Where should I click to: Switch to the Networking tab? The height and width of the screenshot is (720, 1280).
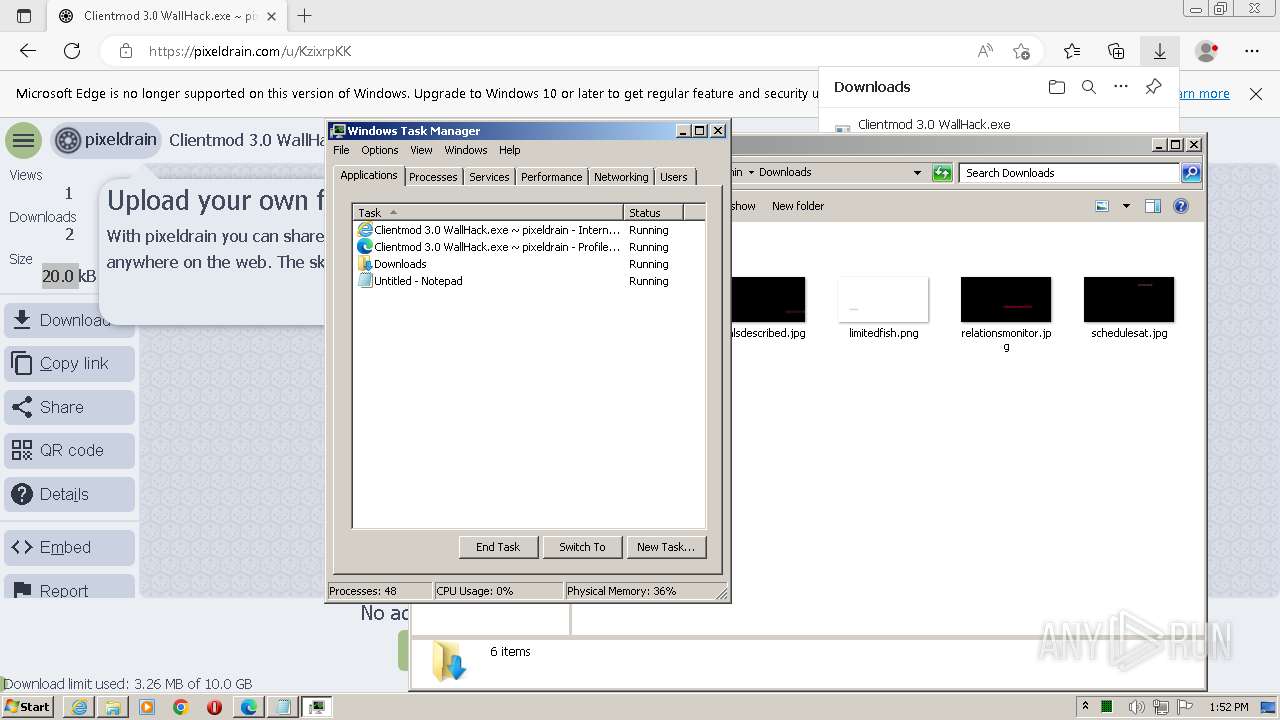[621, 177]
